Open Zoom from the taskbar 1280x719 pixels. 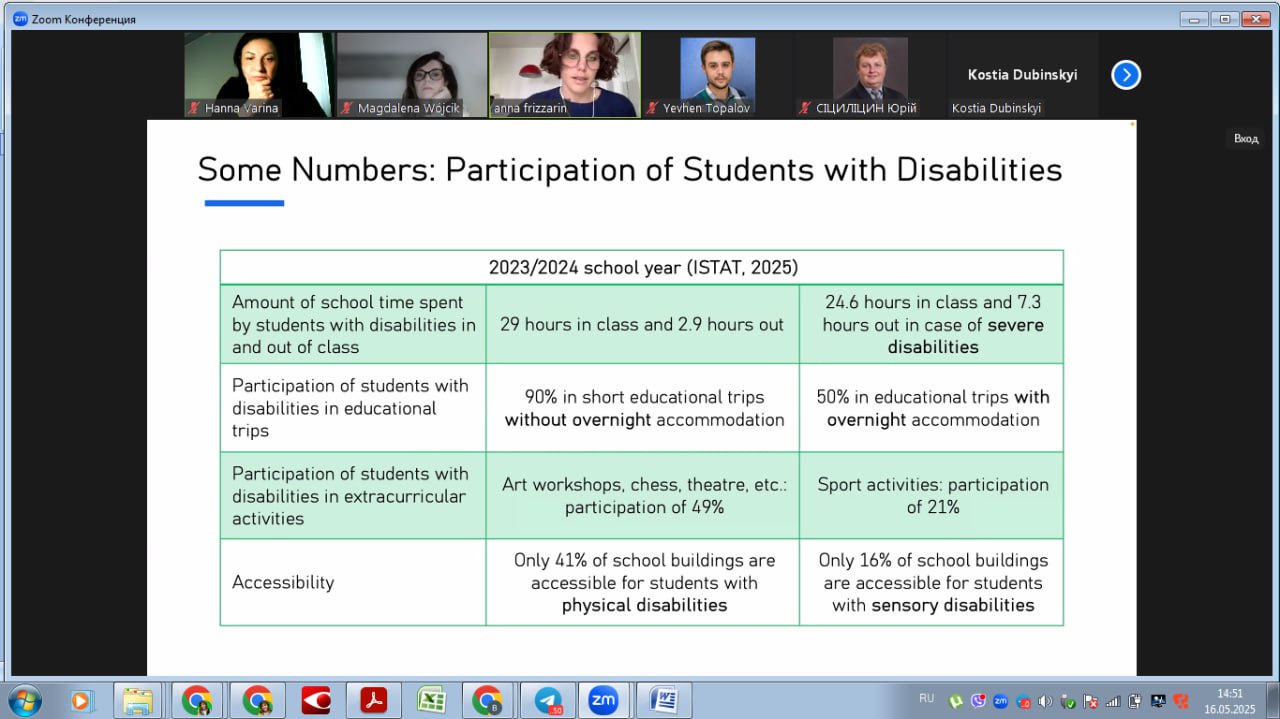point(603,700)
